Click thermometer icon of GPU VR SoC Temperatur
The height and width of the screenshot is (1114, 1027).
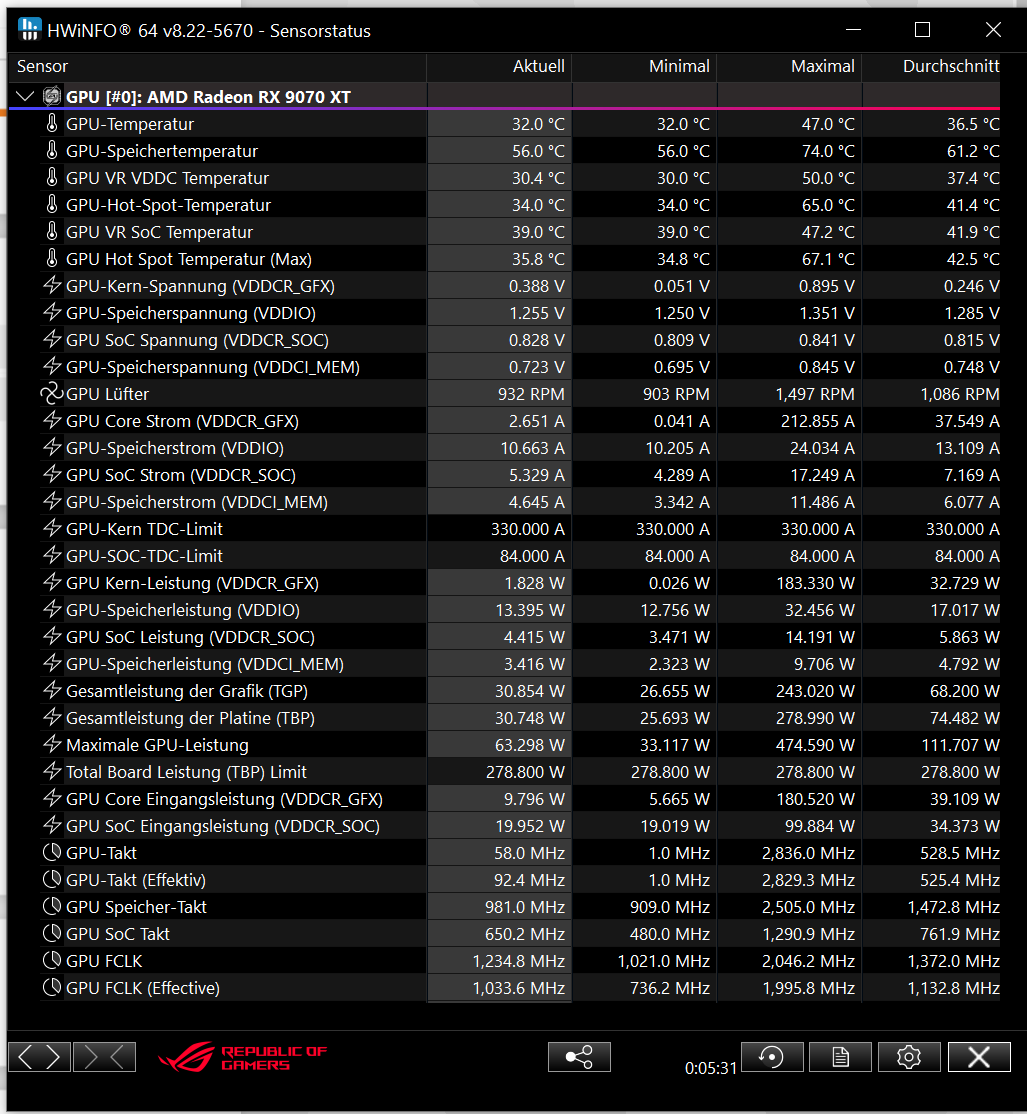[52, 232]
